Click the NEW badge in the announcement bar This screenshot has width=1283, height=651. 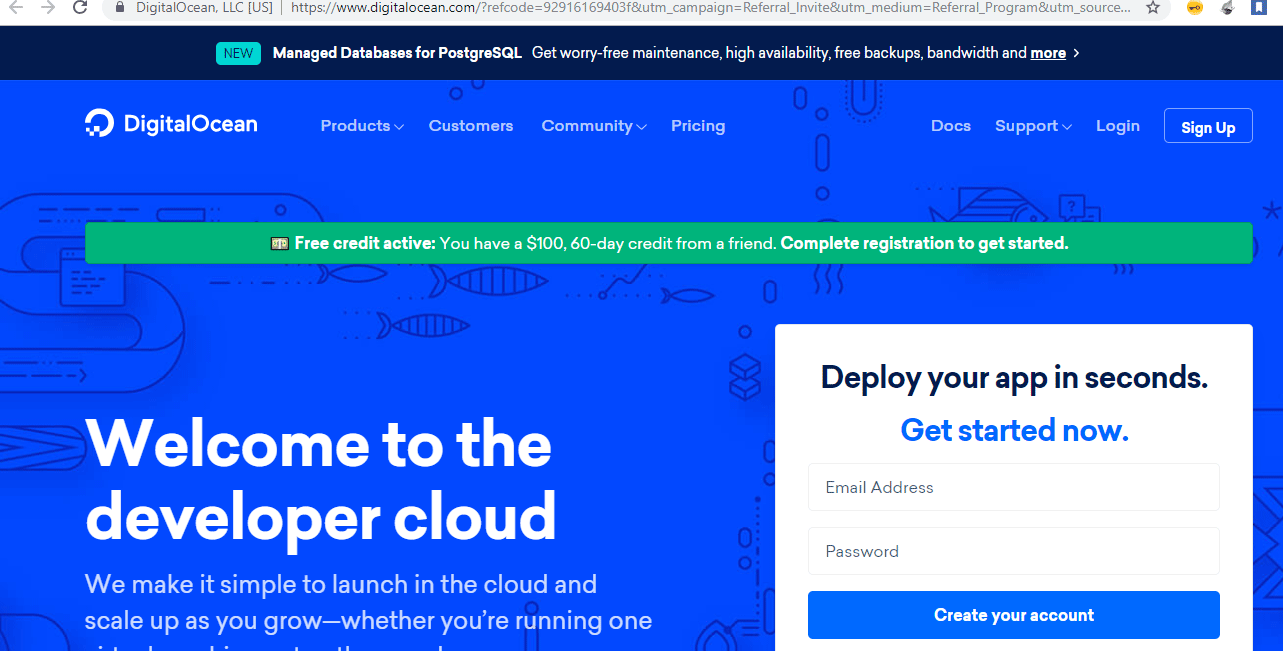tap(238, 53)
